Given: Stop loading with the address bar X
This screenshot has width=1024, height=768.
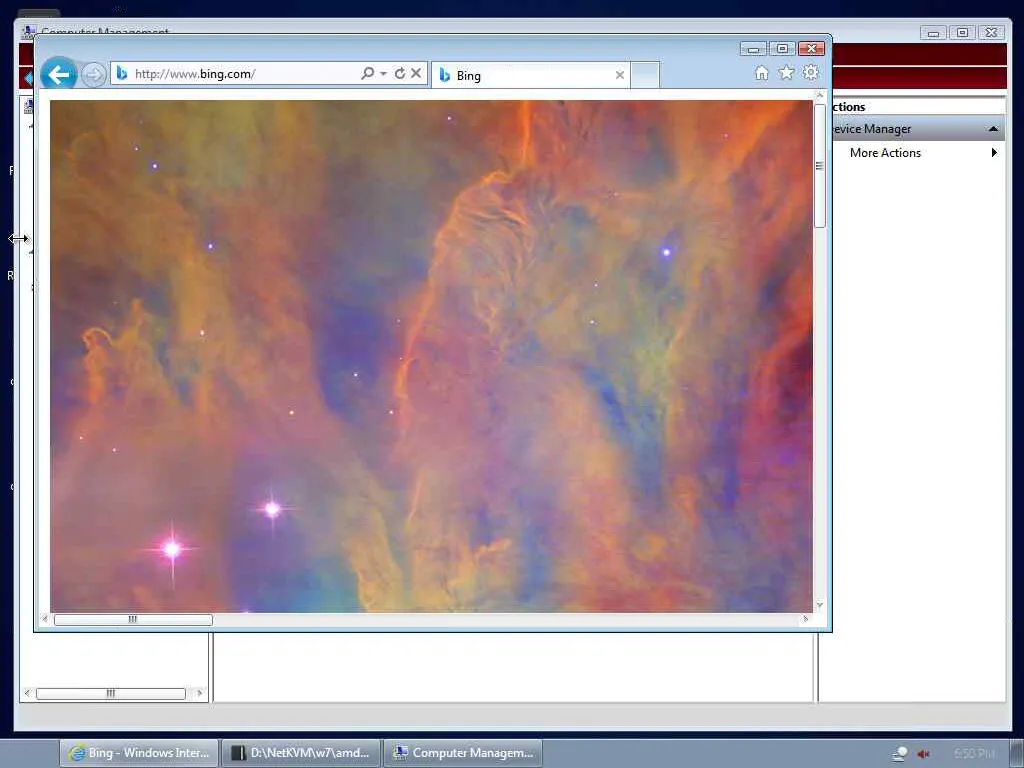Looking at the screenshot, I should click(x=416, y=73).
